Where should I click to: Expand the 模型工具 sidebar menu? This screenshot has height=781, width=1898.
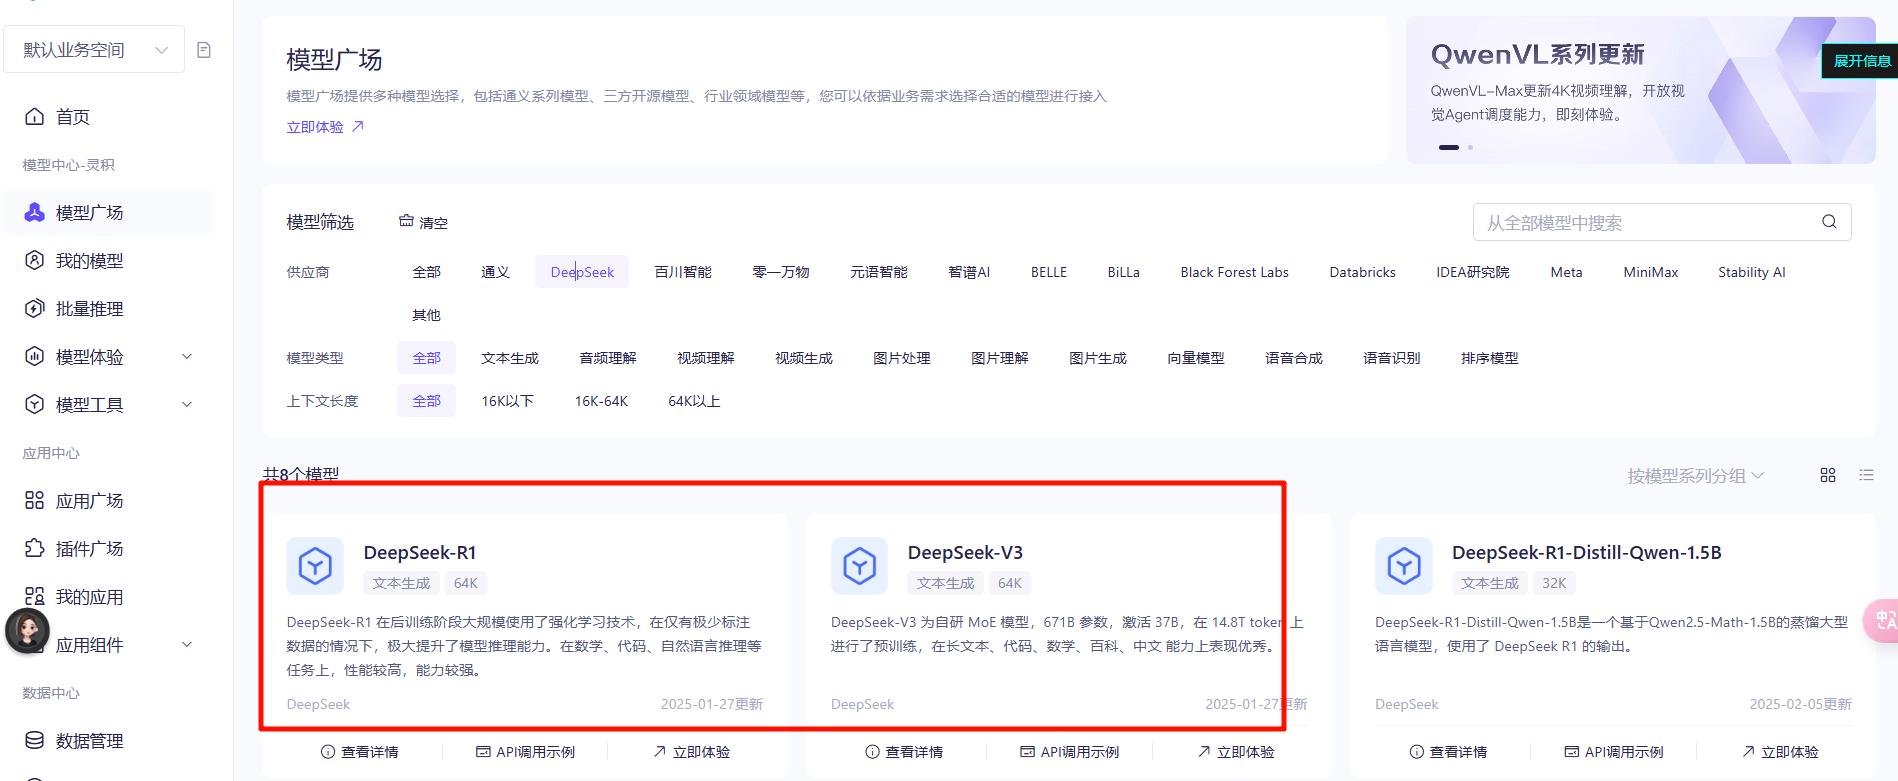click(x=186, y=405)
